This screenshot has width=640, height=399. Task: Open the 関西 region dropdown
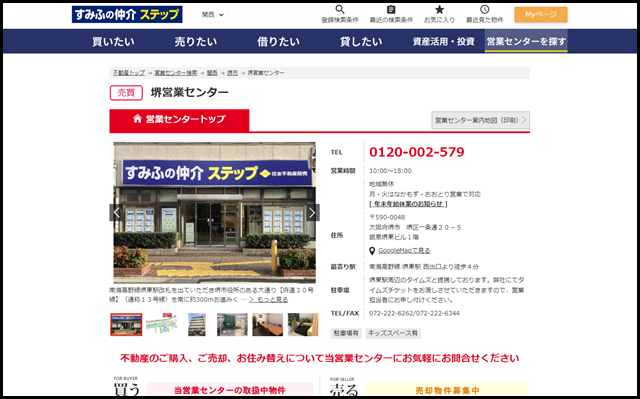211,15
